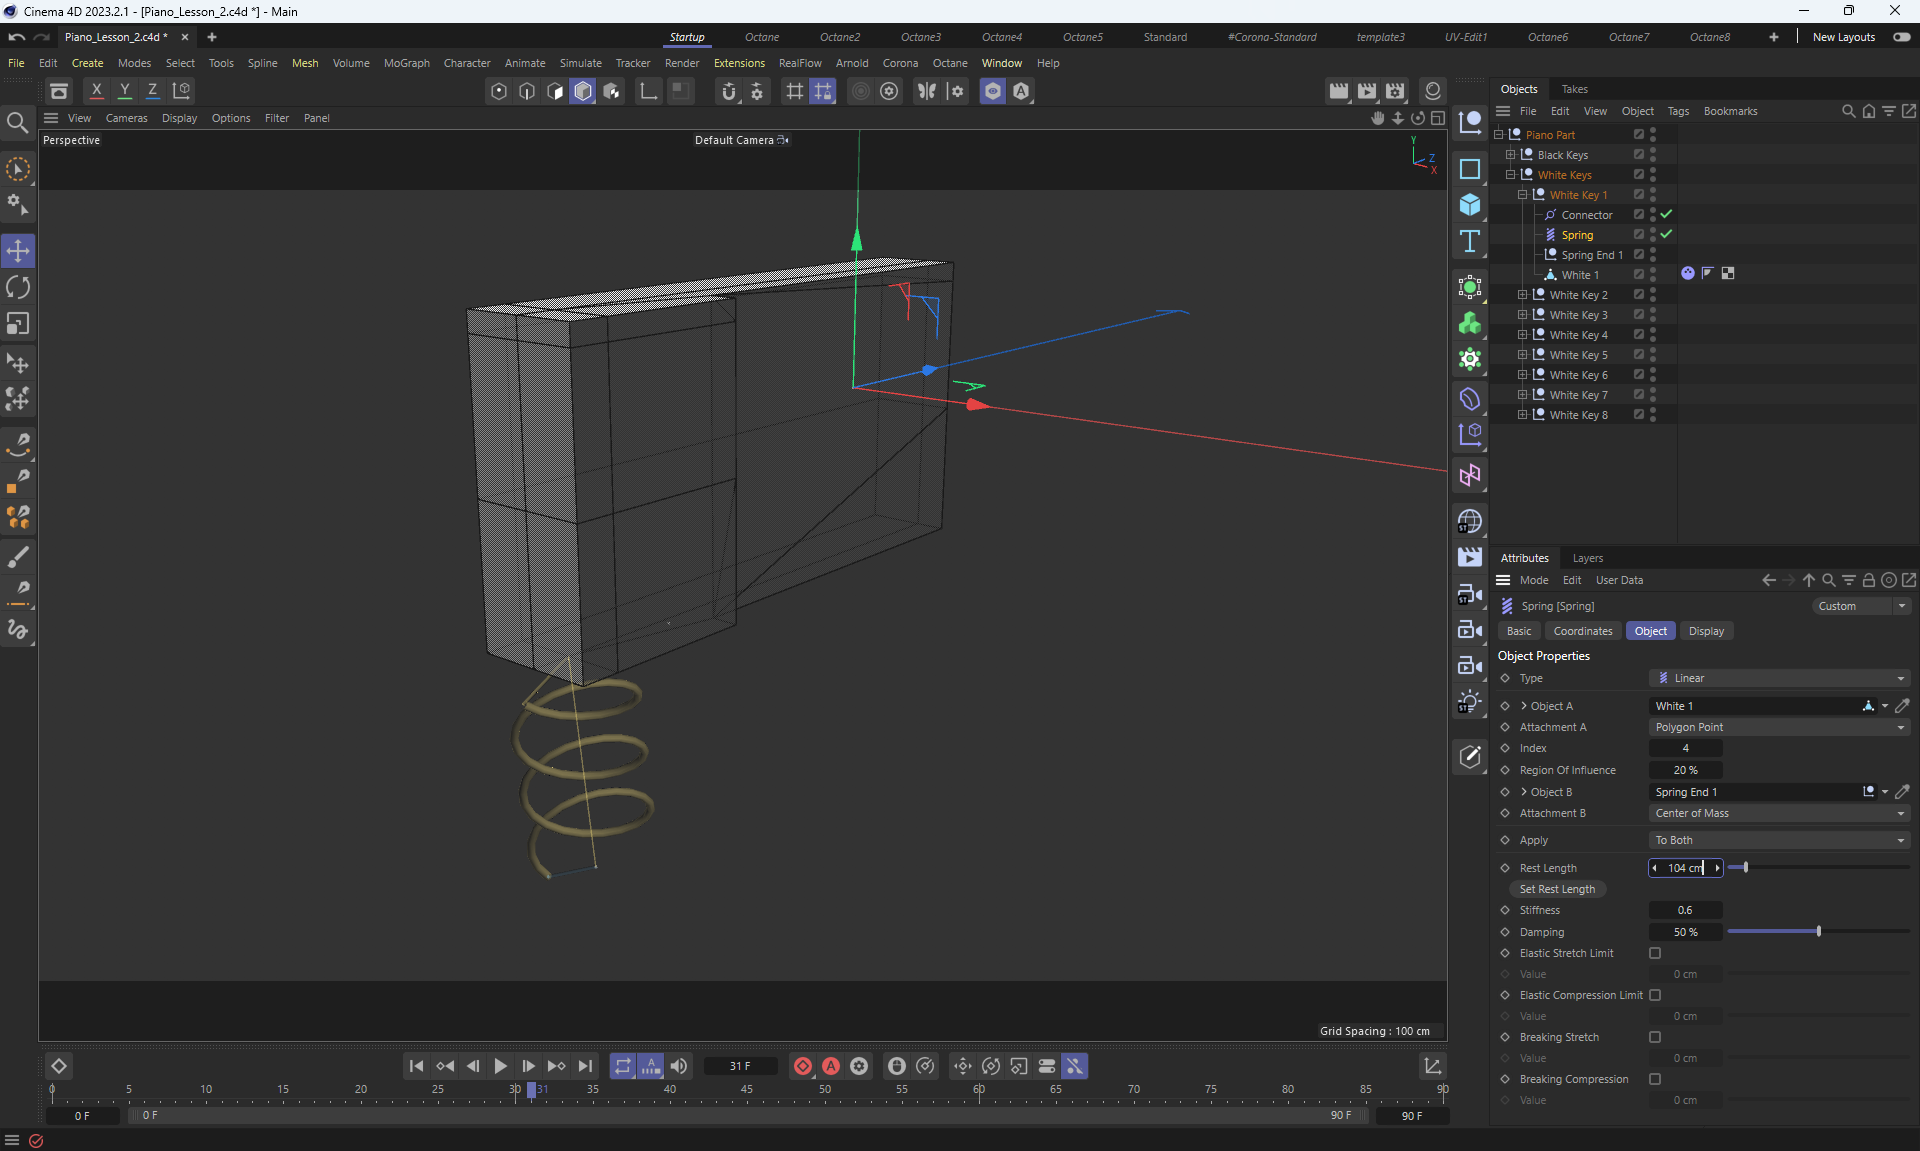Toggle the X axis lock icon
Viewport: 1920px width, 1151px height.
coord(96,91)
